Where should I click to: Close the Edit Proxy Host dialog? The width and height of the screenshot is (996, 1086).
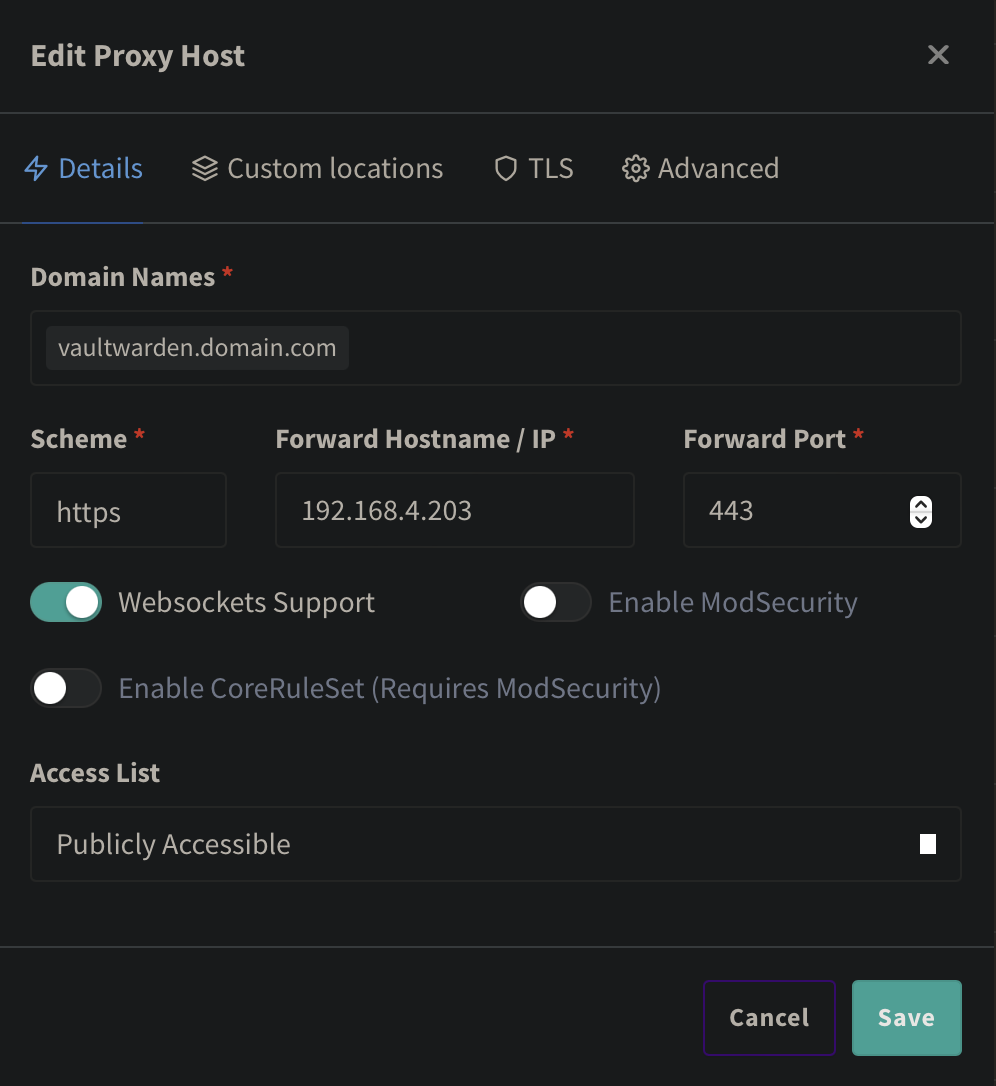(x=938, y=55)
